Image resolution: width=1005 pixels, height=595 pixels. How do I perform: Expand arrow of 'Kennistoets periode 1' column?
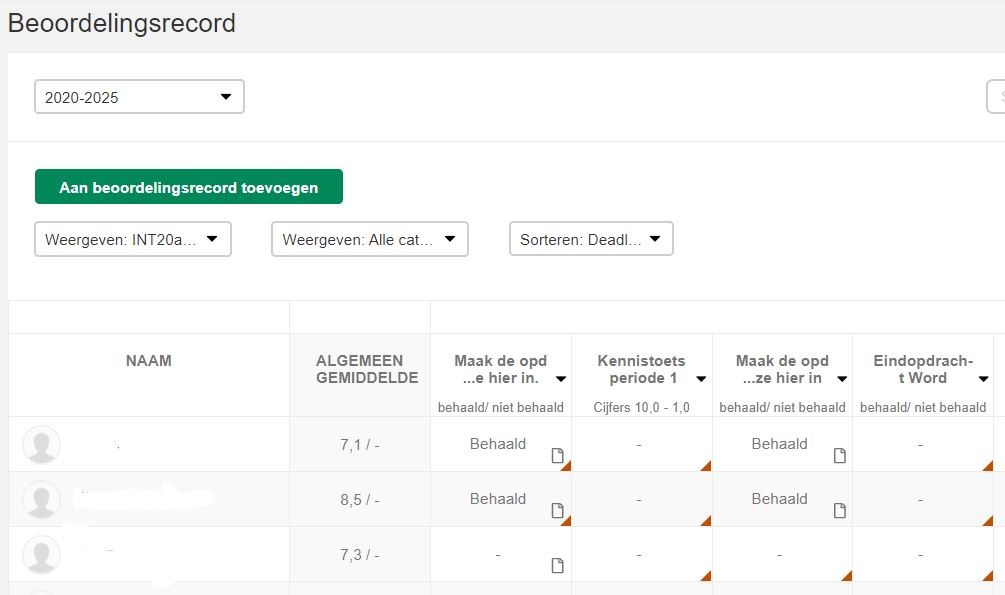701,379
